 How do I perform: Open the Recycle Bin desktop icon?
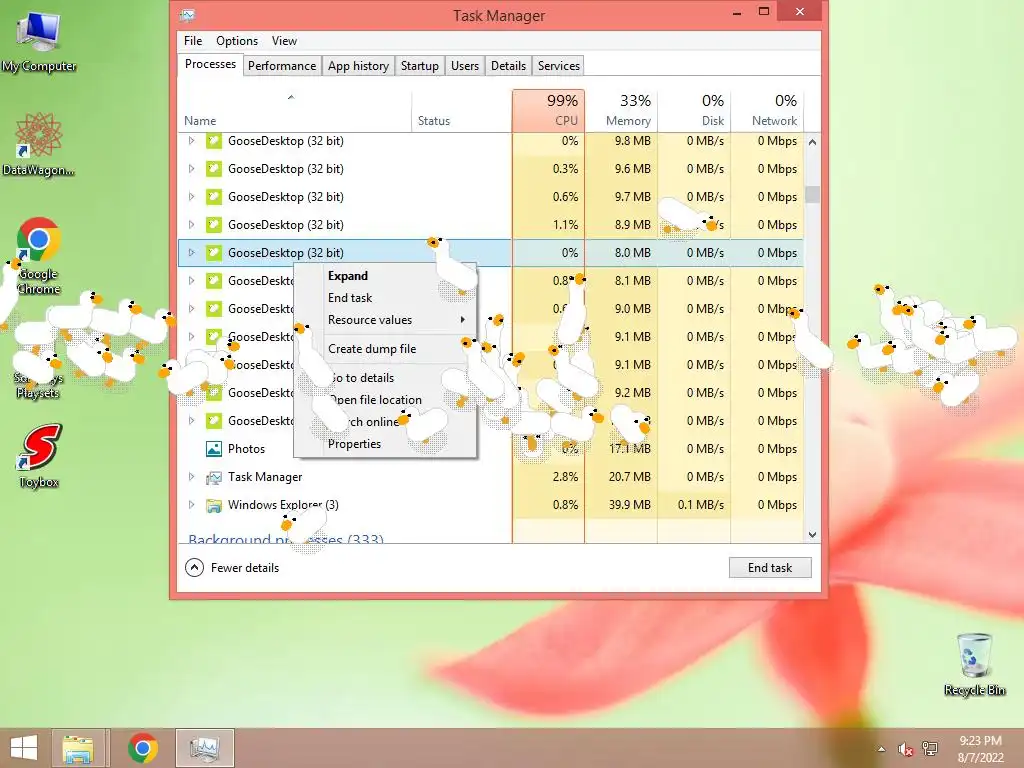point(974,664)
